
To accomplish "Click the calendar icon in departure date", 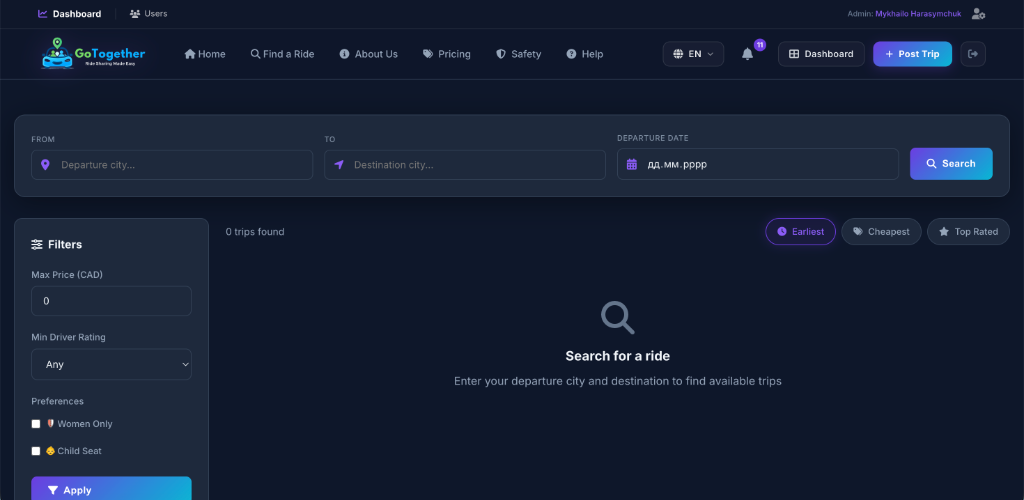I will pos(632,164).
